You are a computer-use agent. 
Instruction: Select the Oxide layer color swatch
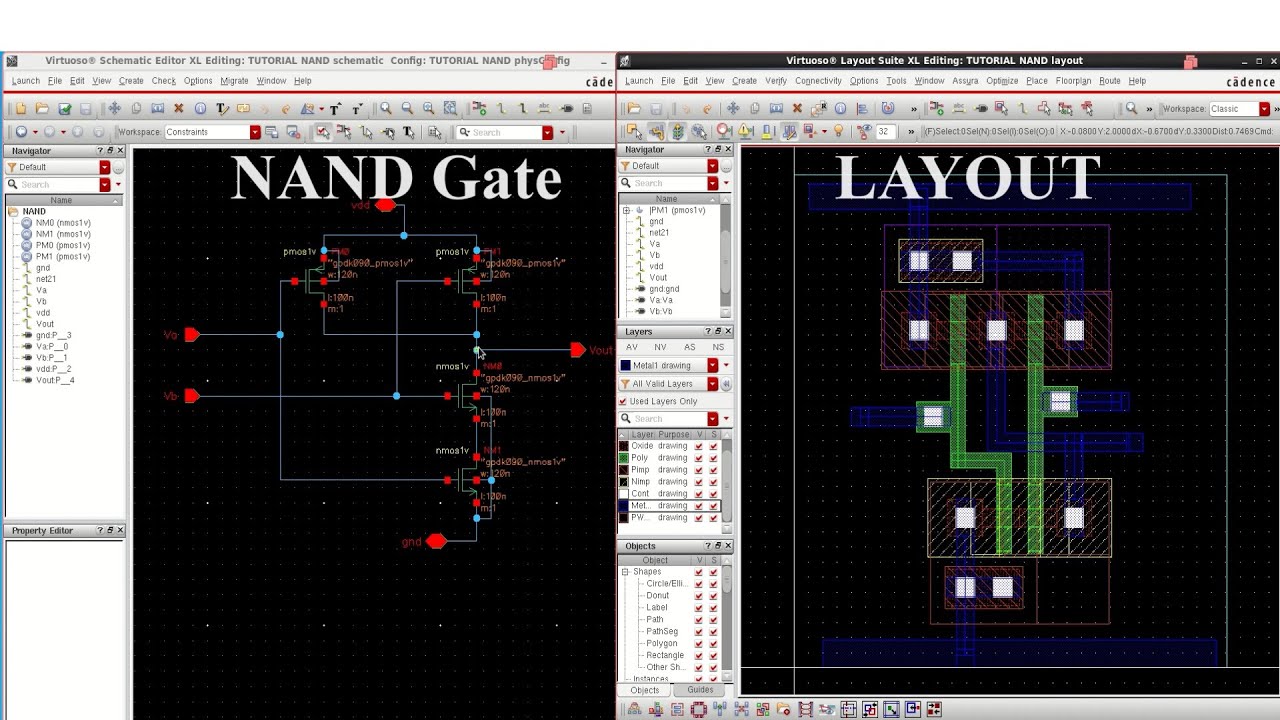pos(624,446)
